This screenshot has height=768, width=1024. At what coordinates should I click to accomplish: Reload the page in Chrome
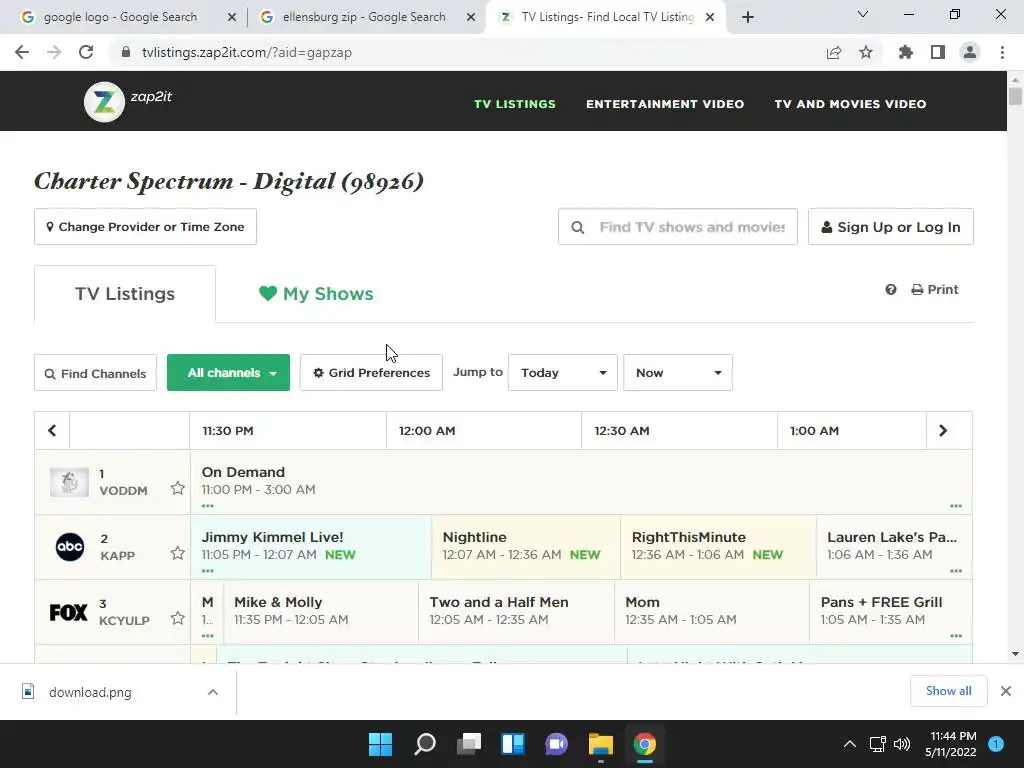coord(86,52)
